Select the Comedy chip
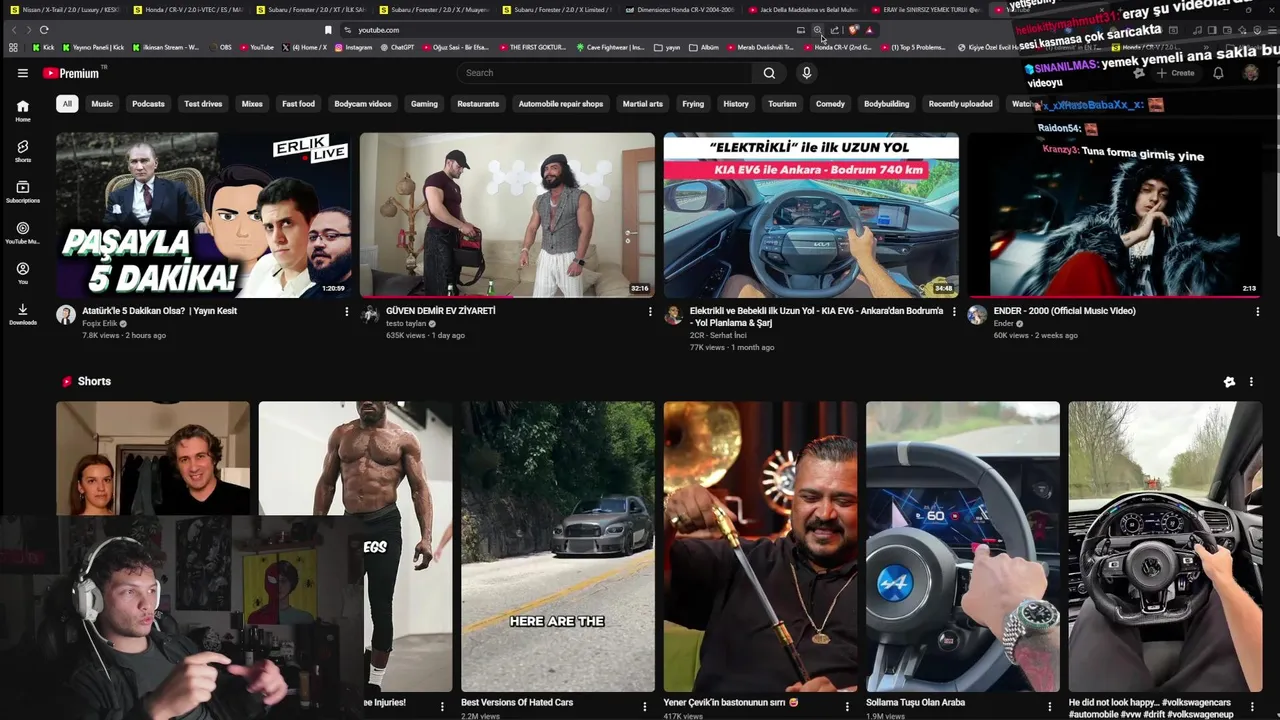 830,104
